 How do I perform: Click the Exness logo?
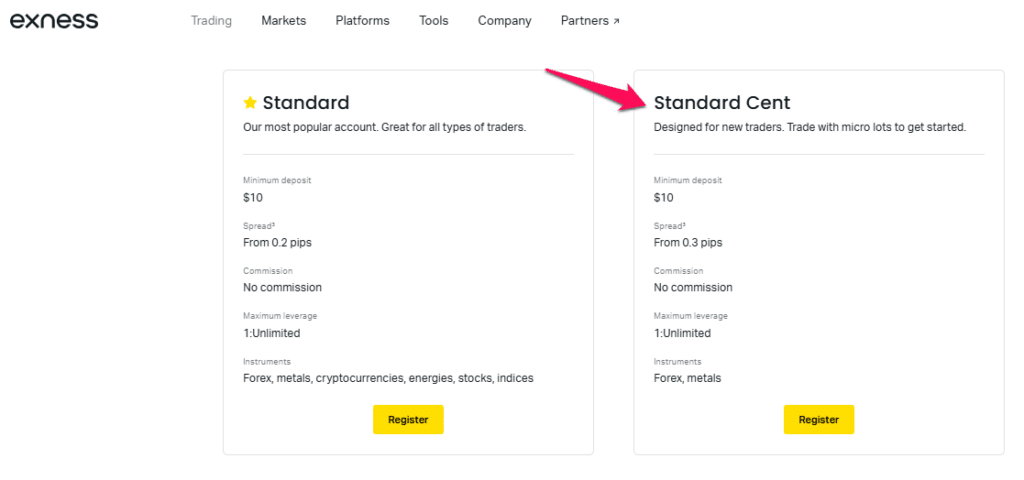pos(54,21)
